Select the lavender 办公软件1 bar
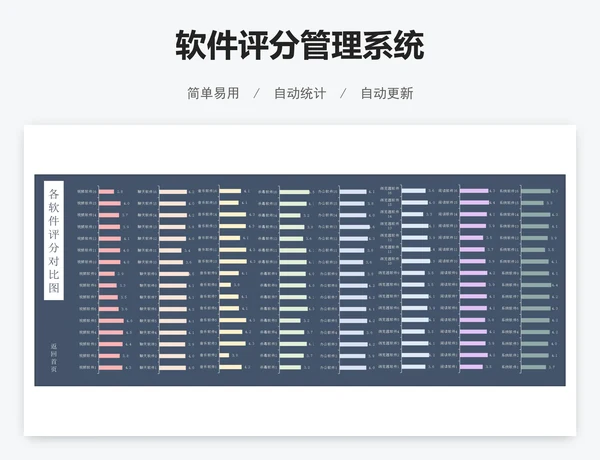 tap(353, 367)
